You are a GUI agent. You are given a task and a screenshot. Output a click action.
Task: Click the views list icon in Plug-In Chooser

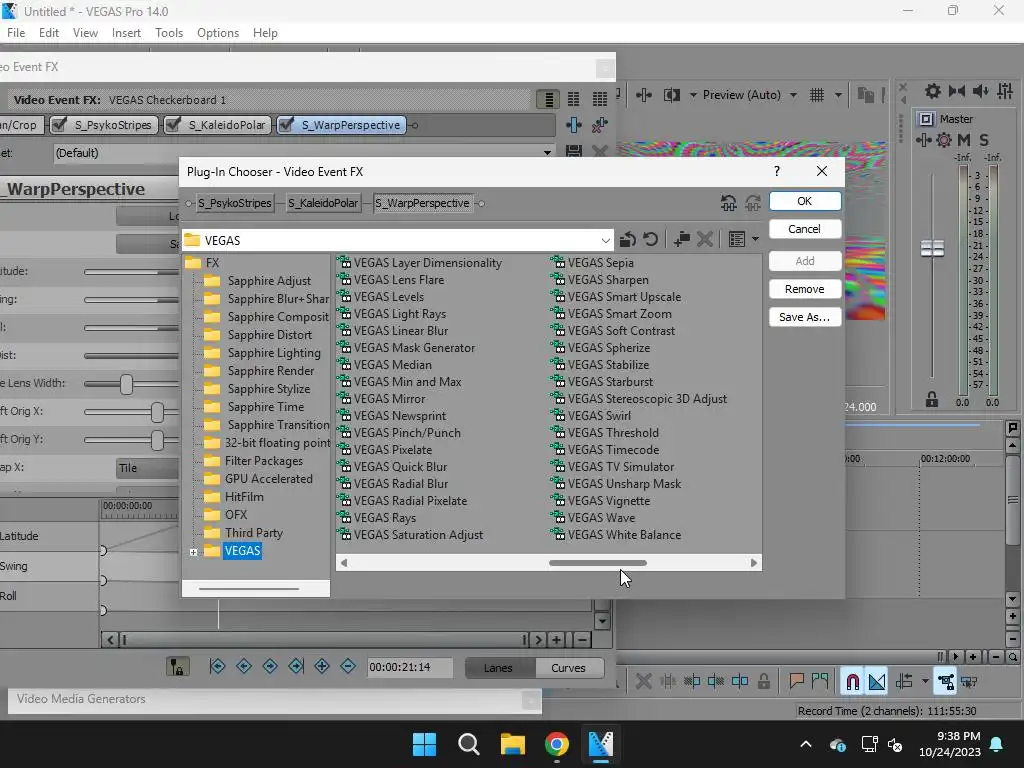(737, 240)
